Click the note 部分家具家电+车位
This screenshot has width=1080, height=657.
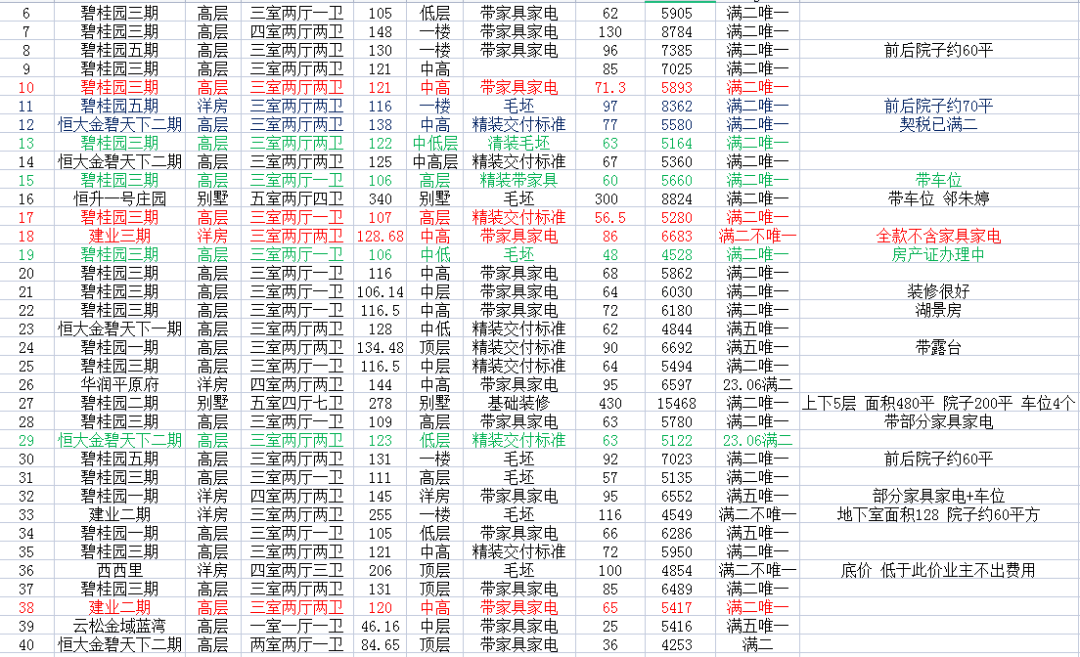click(939, 497)
